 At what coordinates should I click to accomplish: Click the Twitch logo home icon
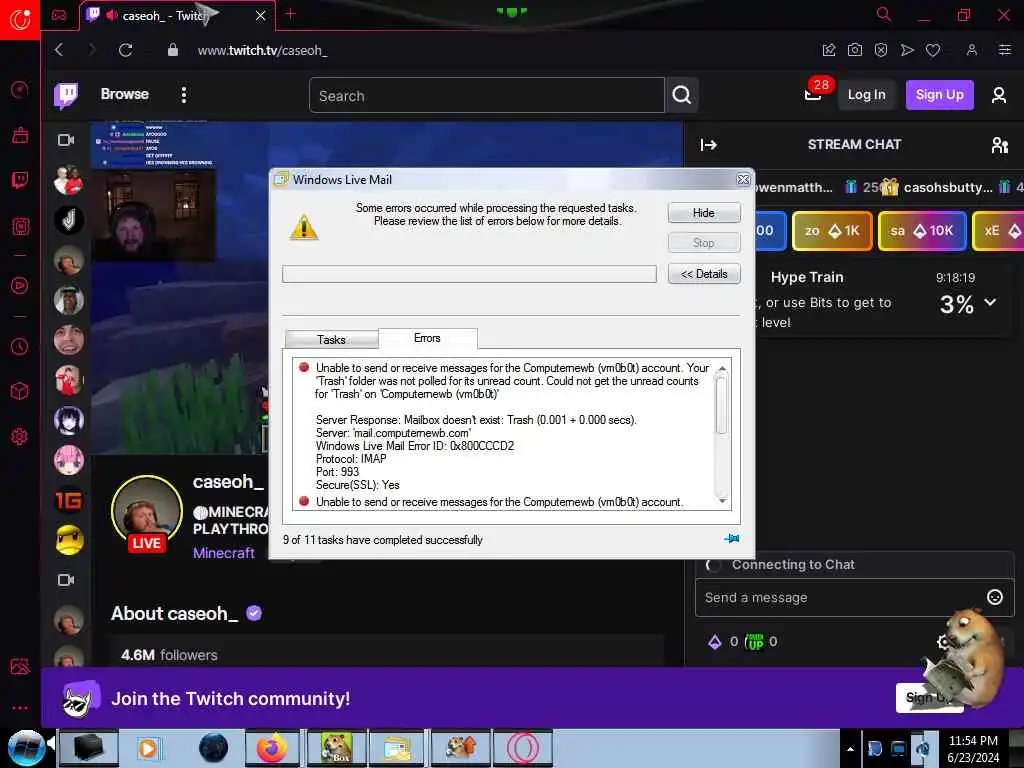pyautogui.click(x=66, y=95)
